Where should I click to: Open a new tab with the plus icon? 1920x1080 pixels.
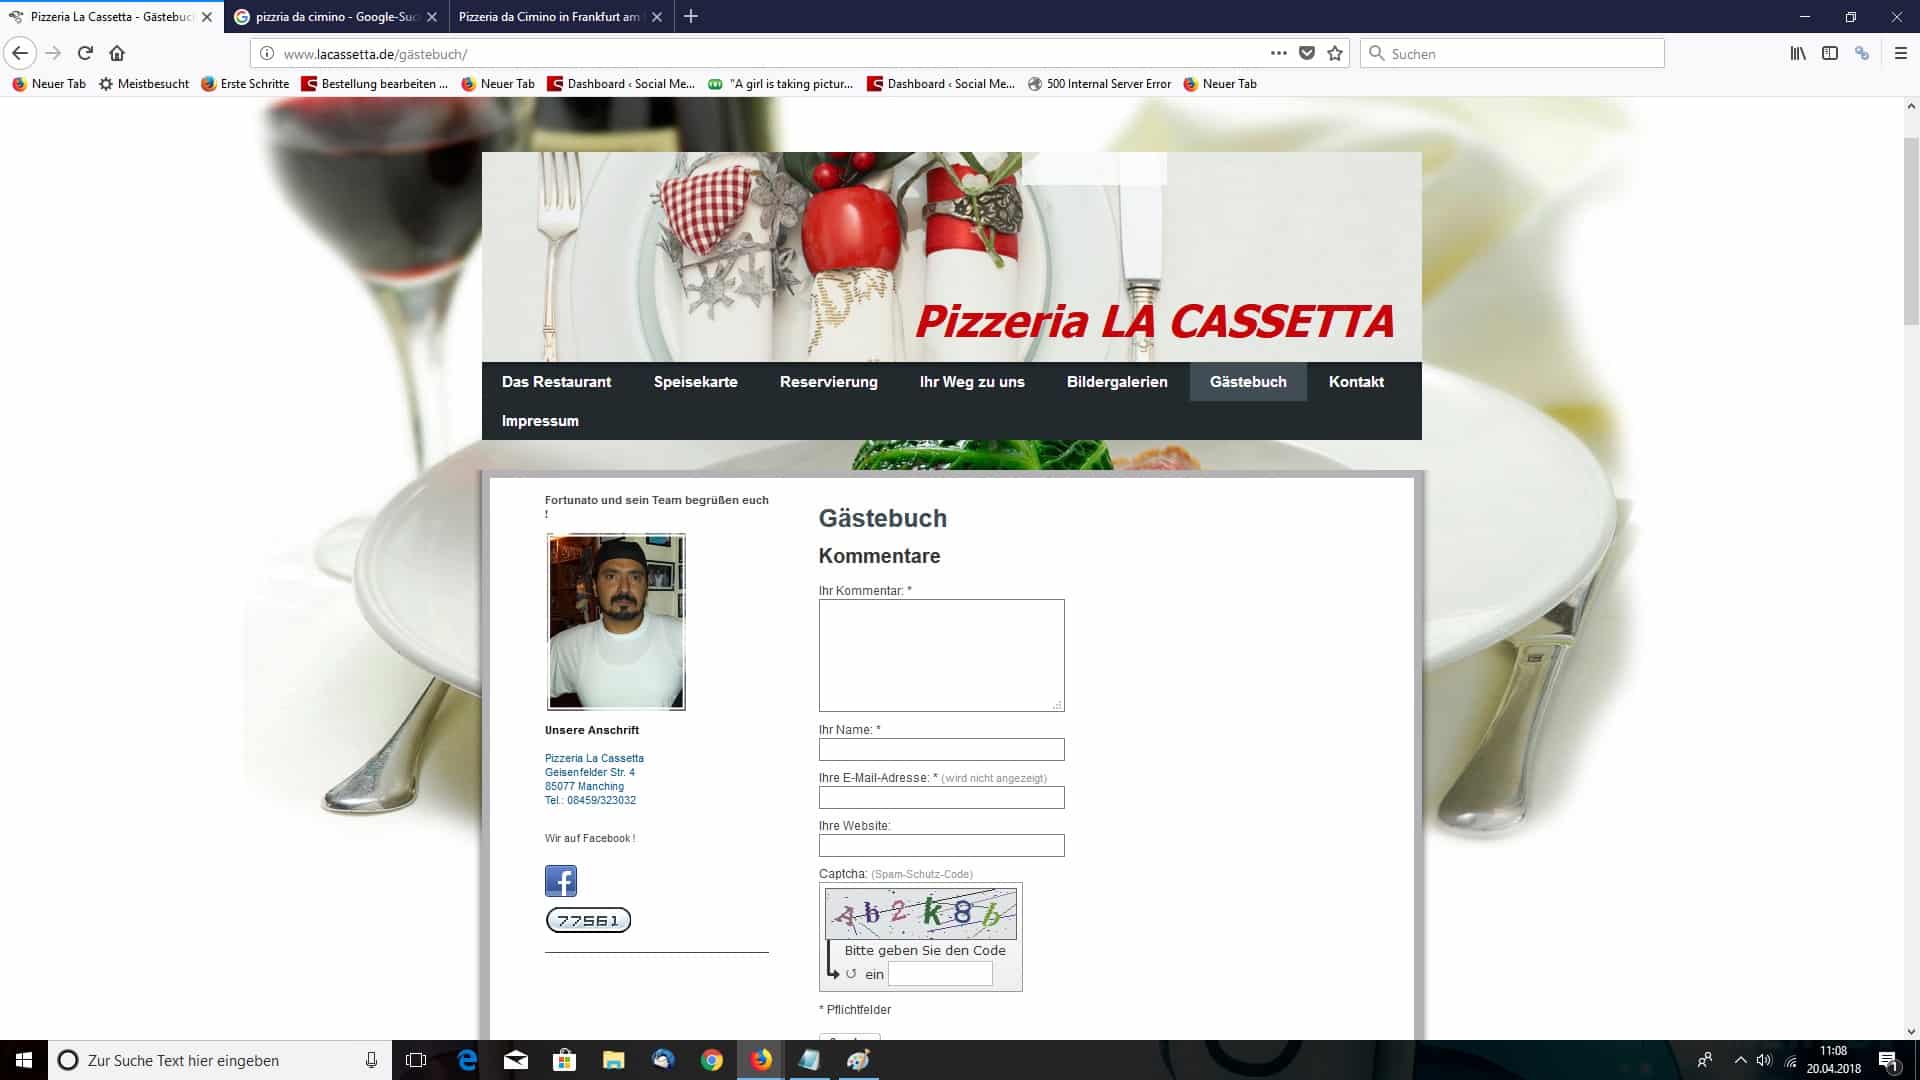(x=690, y=16)
